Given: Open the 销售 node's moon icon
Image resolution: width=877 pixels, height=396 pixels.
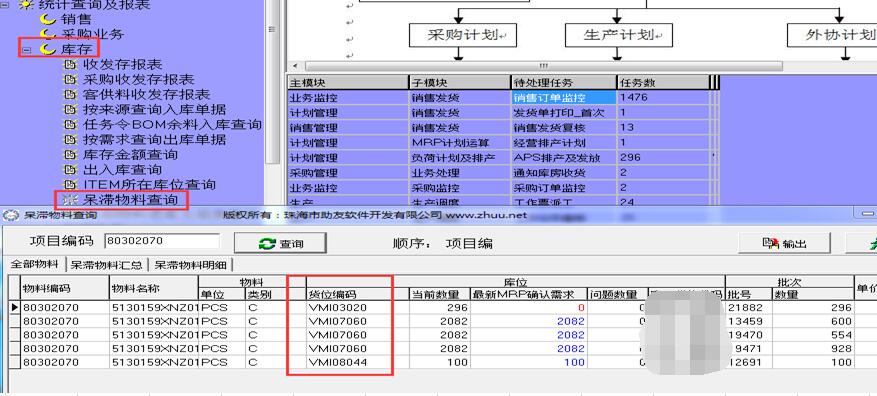Looking at the screenshot, I should pos(48,19).
